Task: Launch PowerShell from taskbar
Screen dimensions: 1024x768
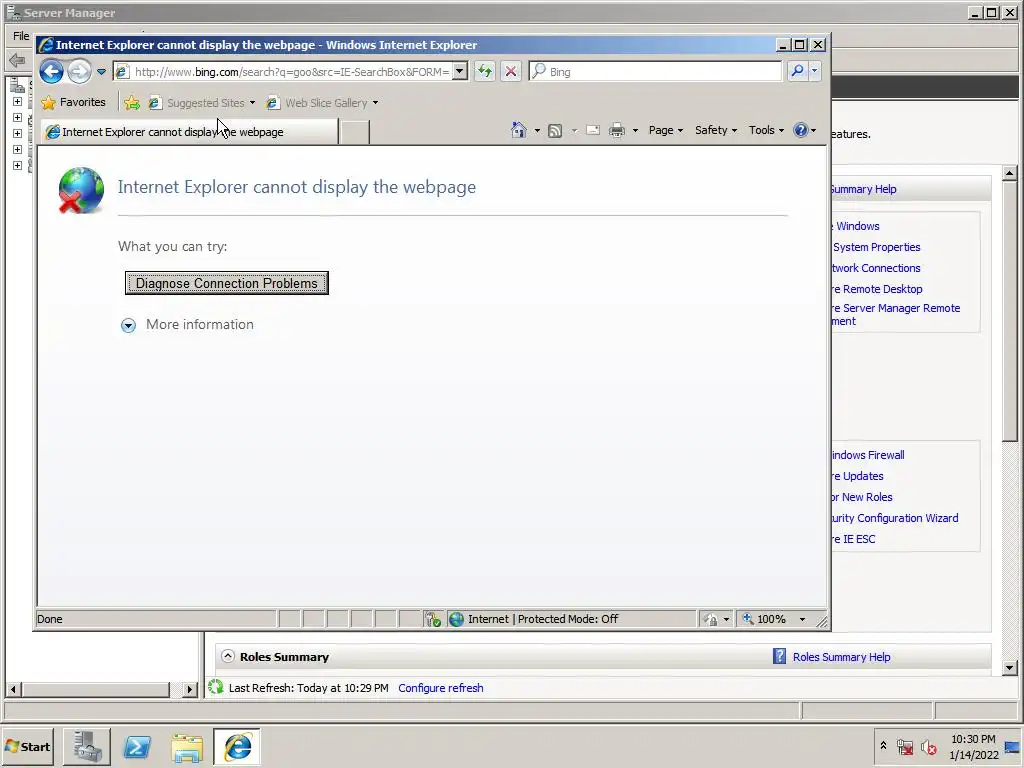Action: point(137,747)
